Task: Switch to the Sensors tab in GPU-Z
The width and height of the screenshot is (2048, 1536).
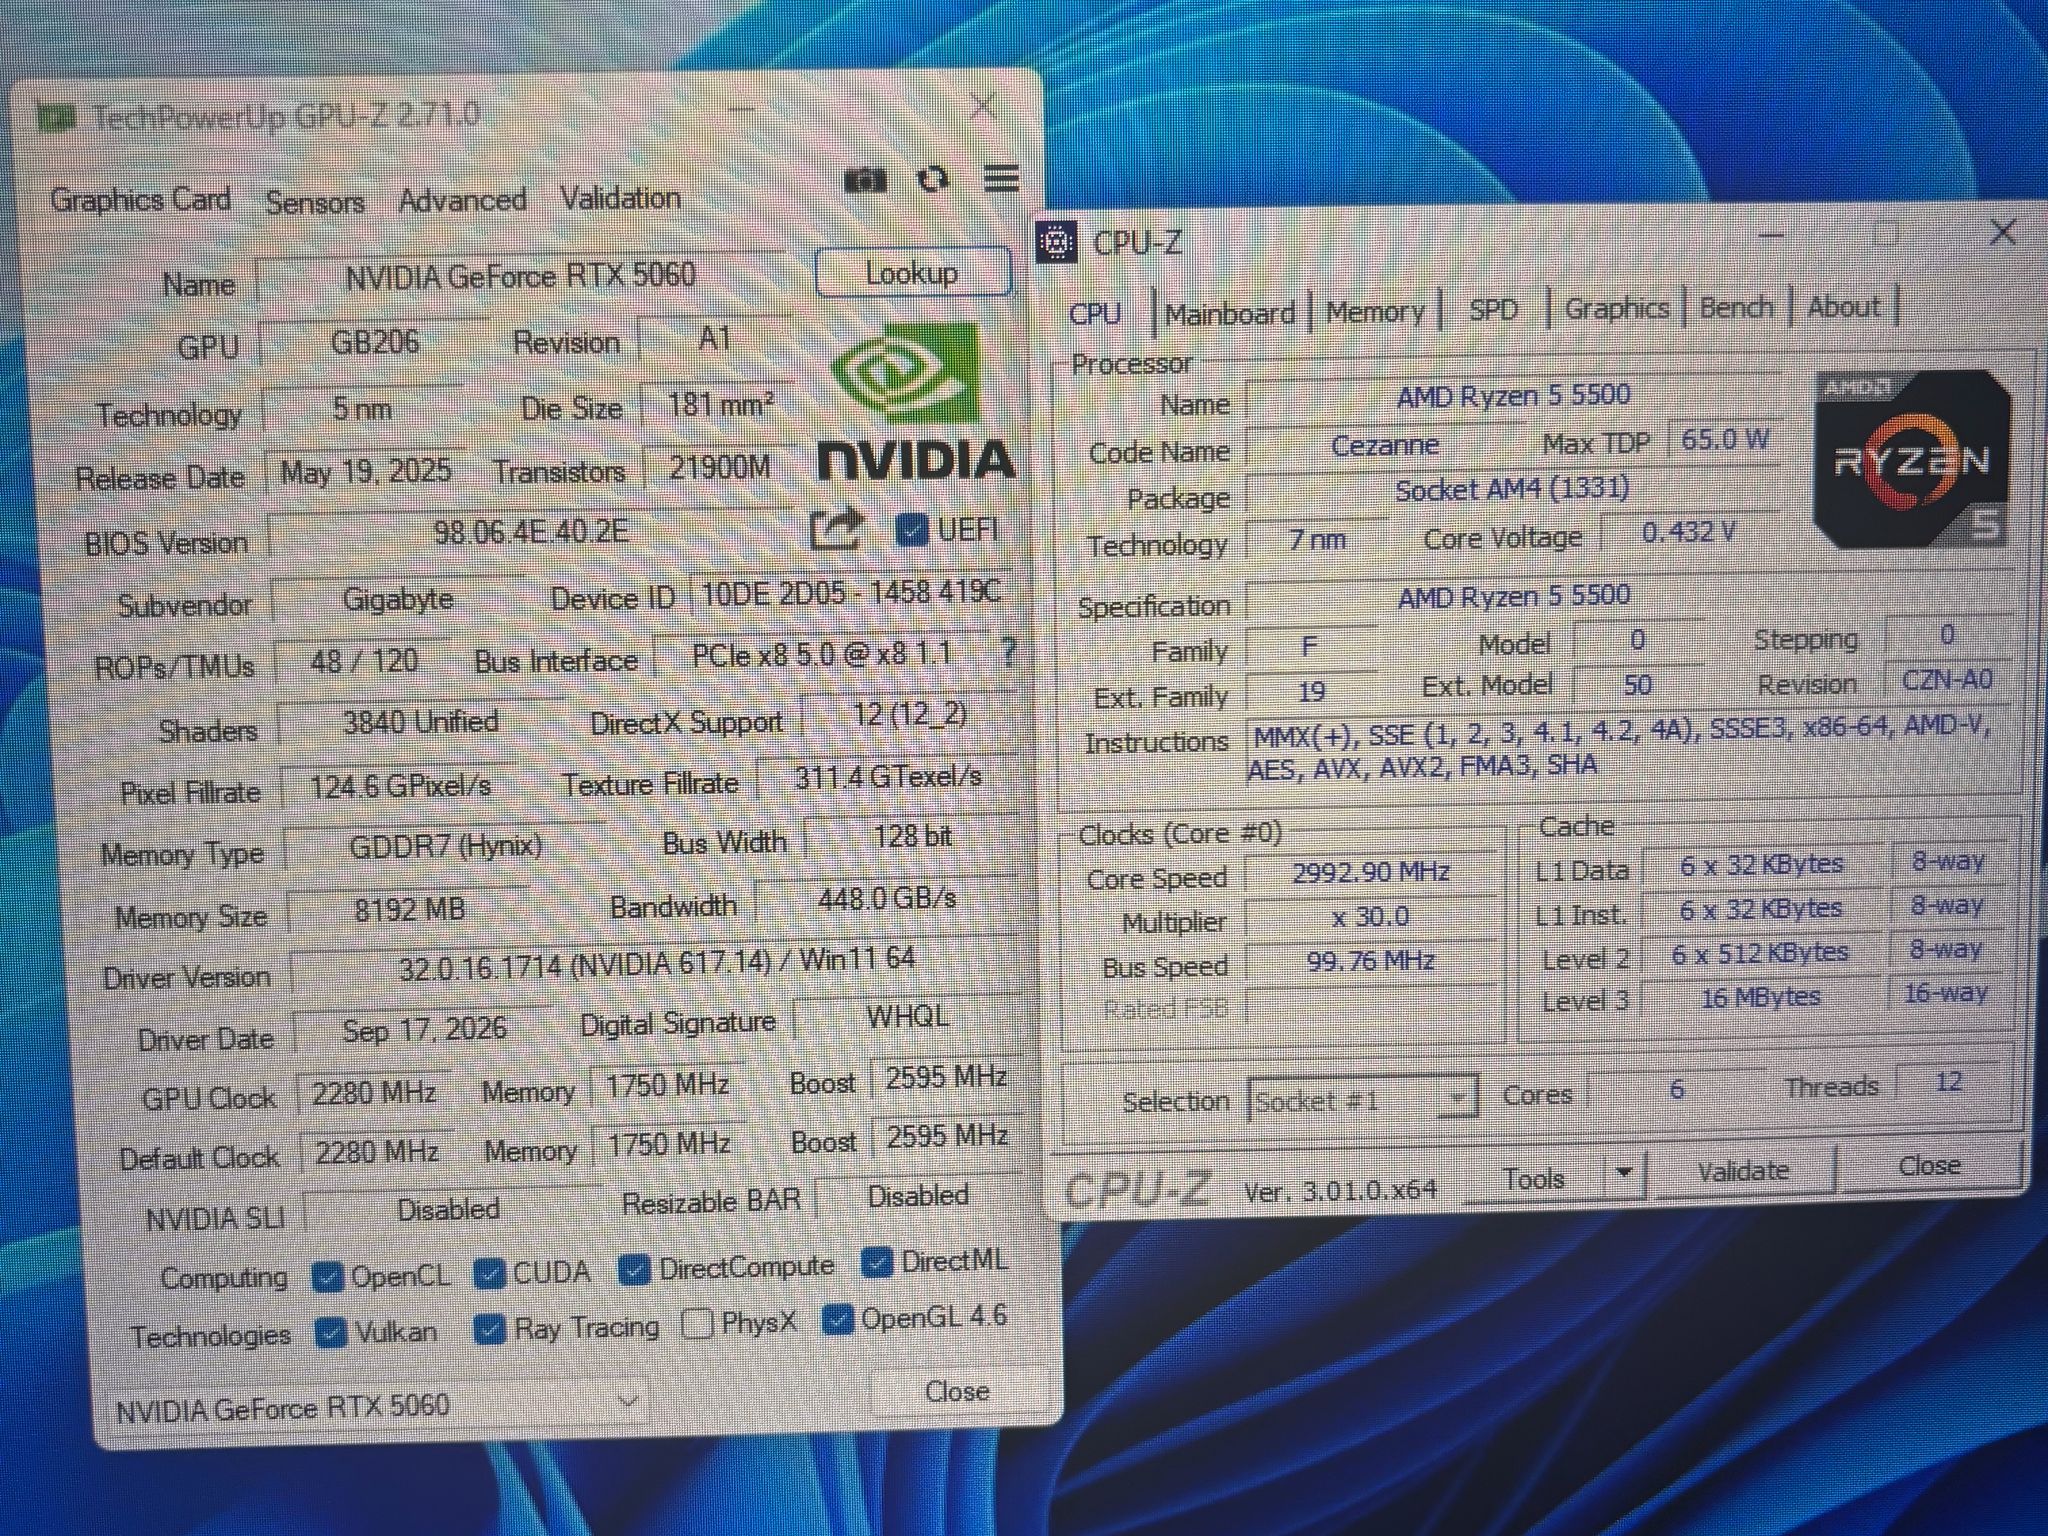Action: click(x=315, y=203)
